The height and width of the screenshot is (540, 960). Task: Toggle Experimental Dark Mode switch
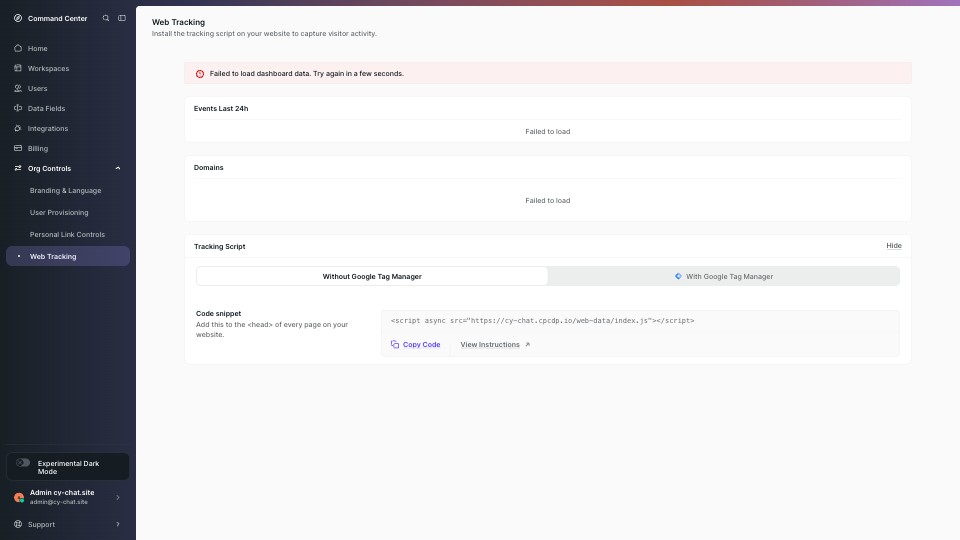[23, 463]
